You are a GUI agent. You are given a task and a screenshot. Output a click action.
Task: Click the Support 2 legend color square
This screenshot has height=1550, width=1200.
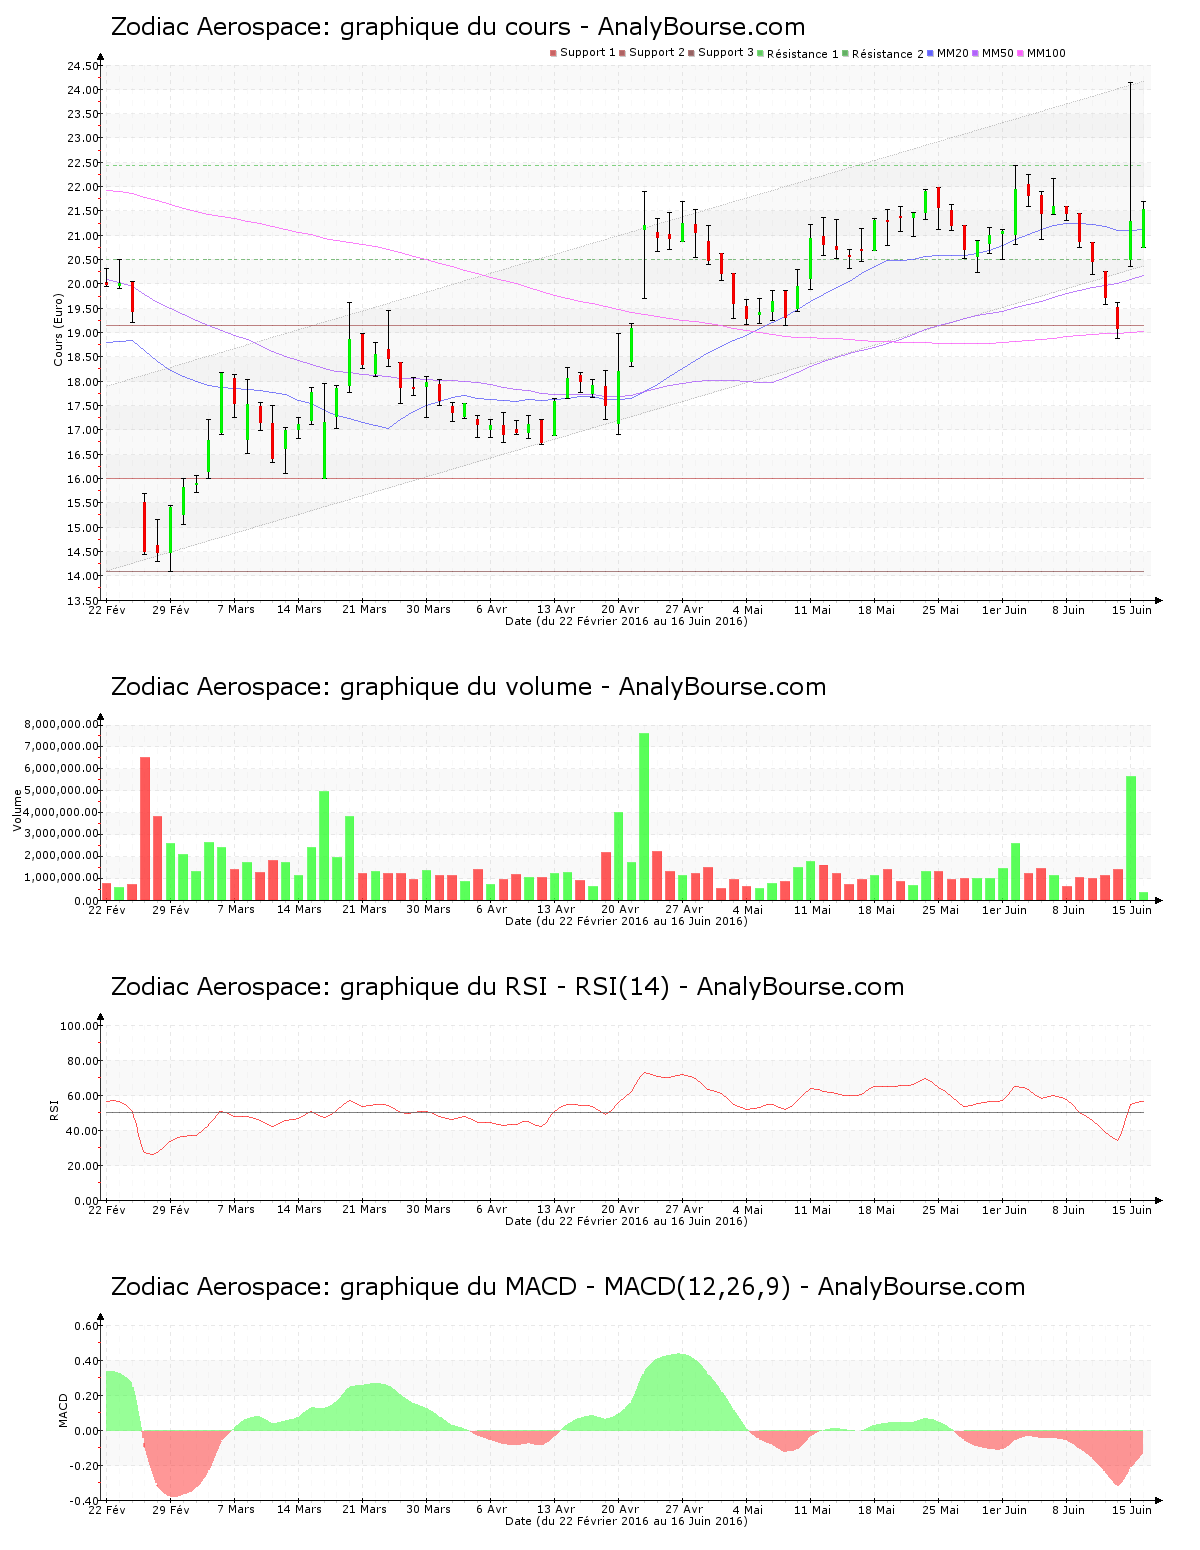pos(622,53)
